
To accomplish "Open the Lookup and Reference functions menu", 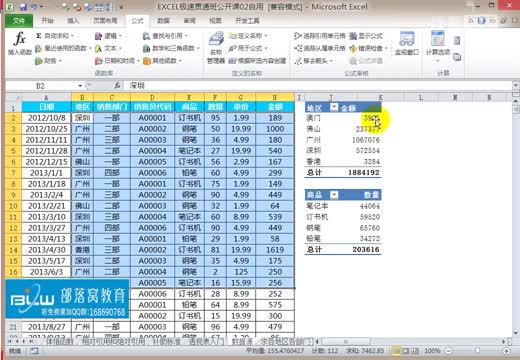I will [166, 36].
